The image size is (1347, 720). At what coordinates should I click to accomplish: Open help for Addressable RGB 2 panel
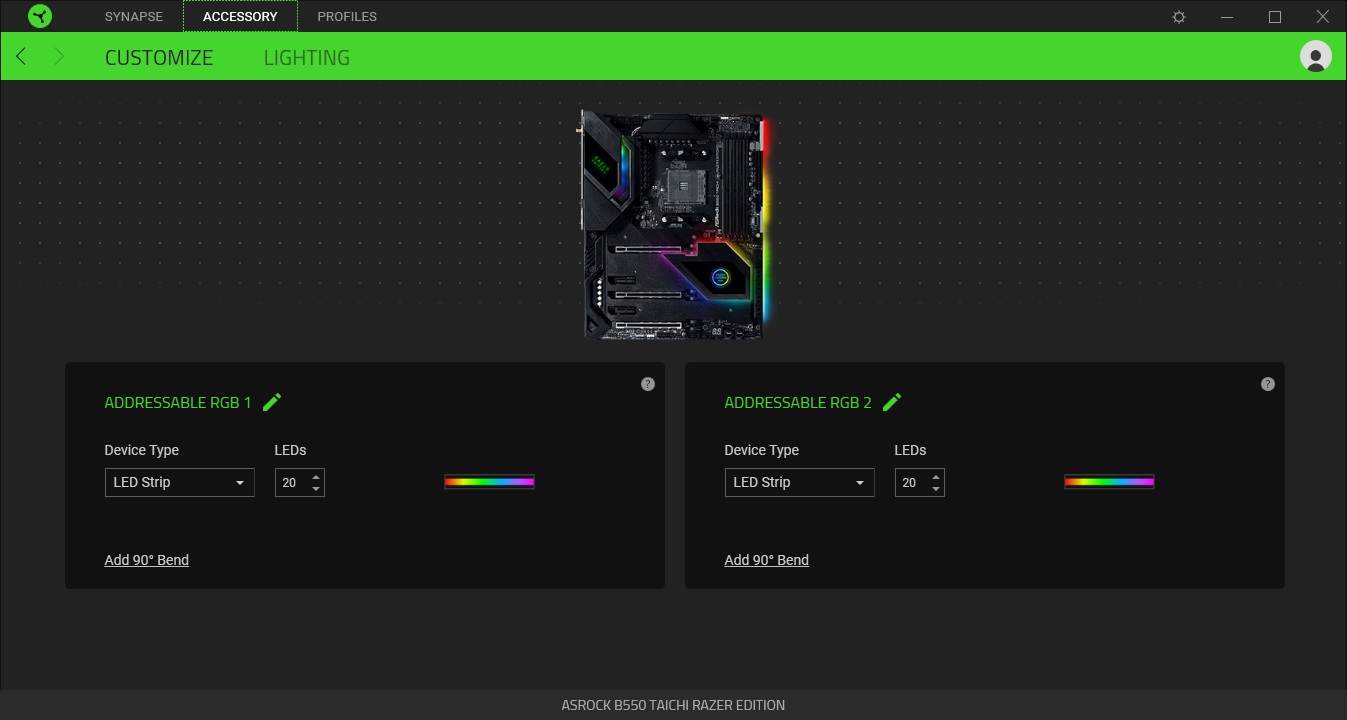click(x=1268, y=384)
